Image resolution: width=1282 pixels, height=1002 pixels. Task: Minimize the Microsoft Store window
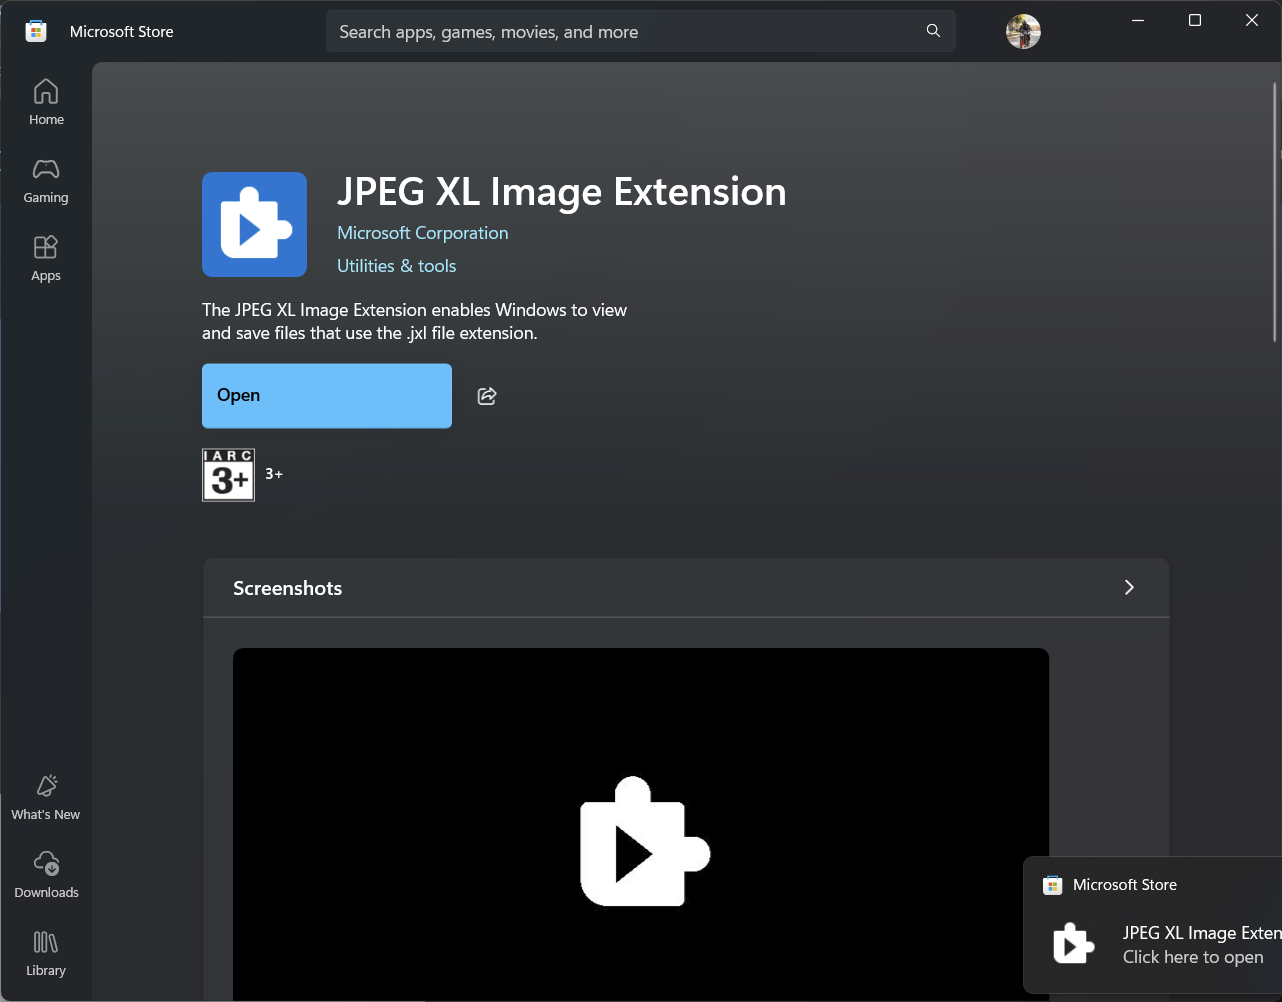pyautogui.click(x=1138, y=20)
